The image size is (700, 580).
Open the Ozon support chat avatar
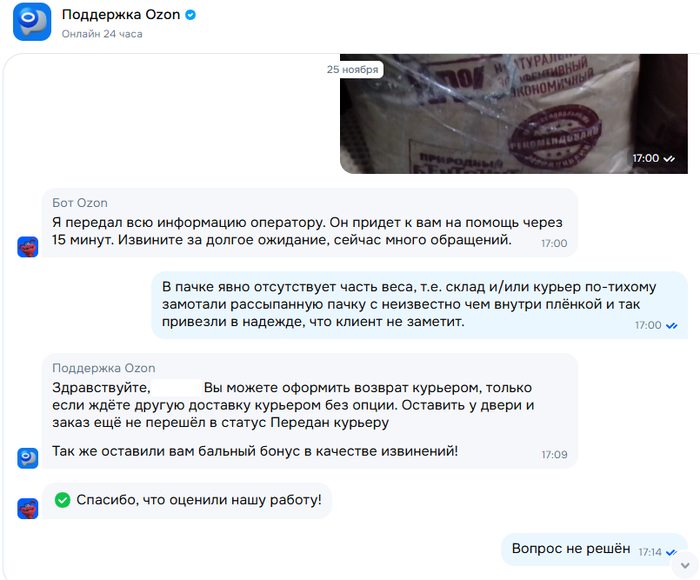(x=32, y=22)
